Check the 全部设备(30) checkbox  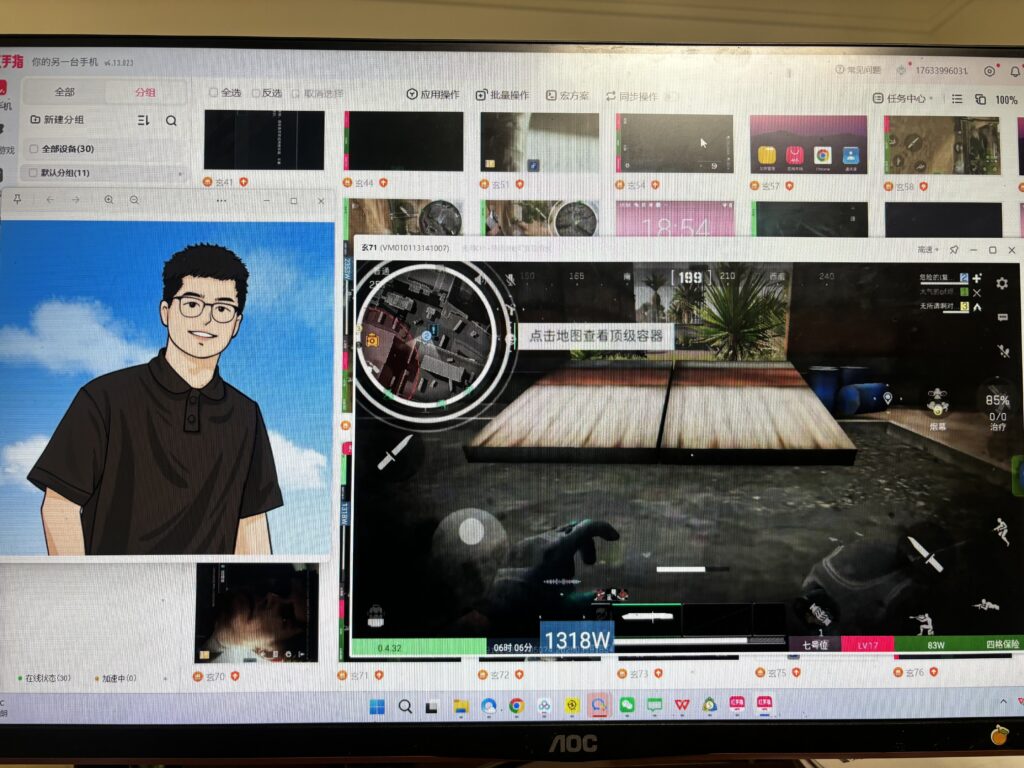[x=34, y=149]
